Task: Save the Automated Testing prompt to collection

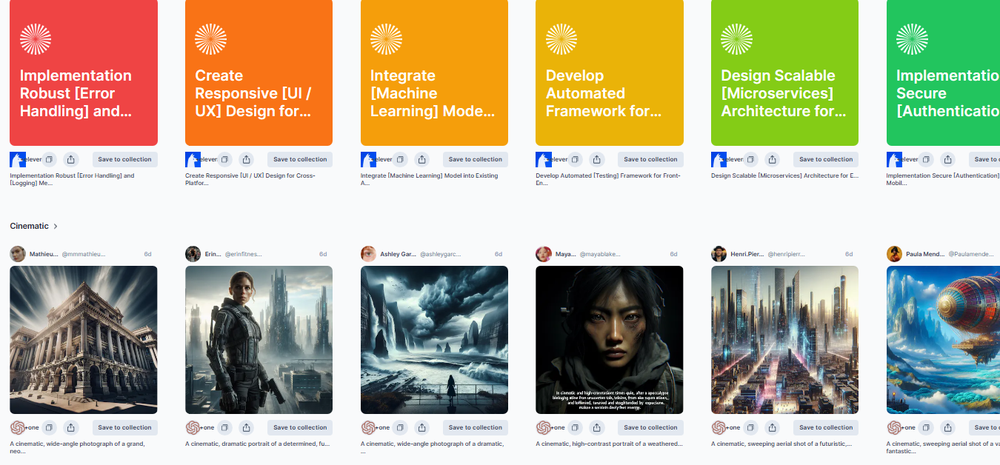Action: (x=651, y=159)
